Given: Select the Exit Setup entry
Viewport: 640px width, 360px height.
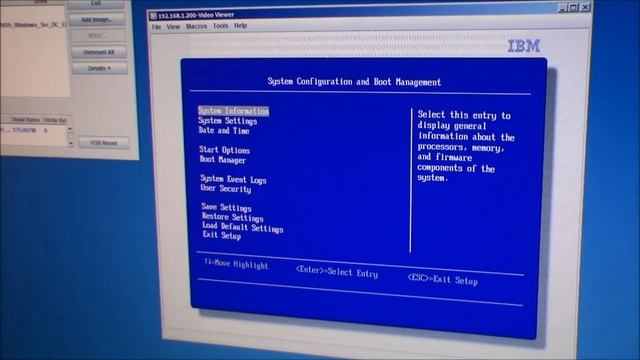Looking at the screenshot, I should [x=222, y=236].
